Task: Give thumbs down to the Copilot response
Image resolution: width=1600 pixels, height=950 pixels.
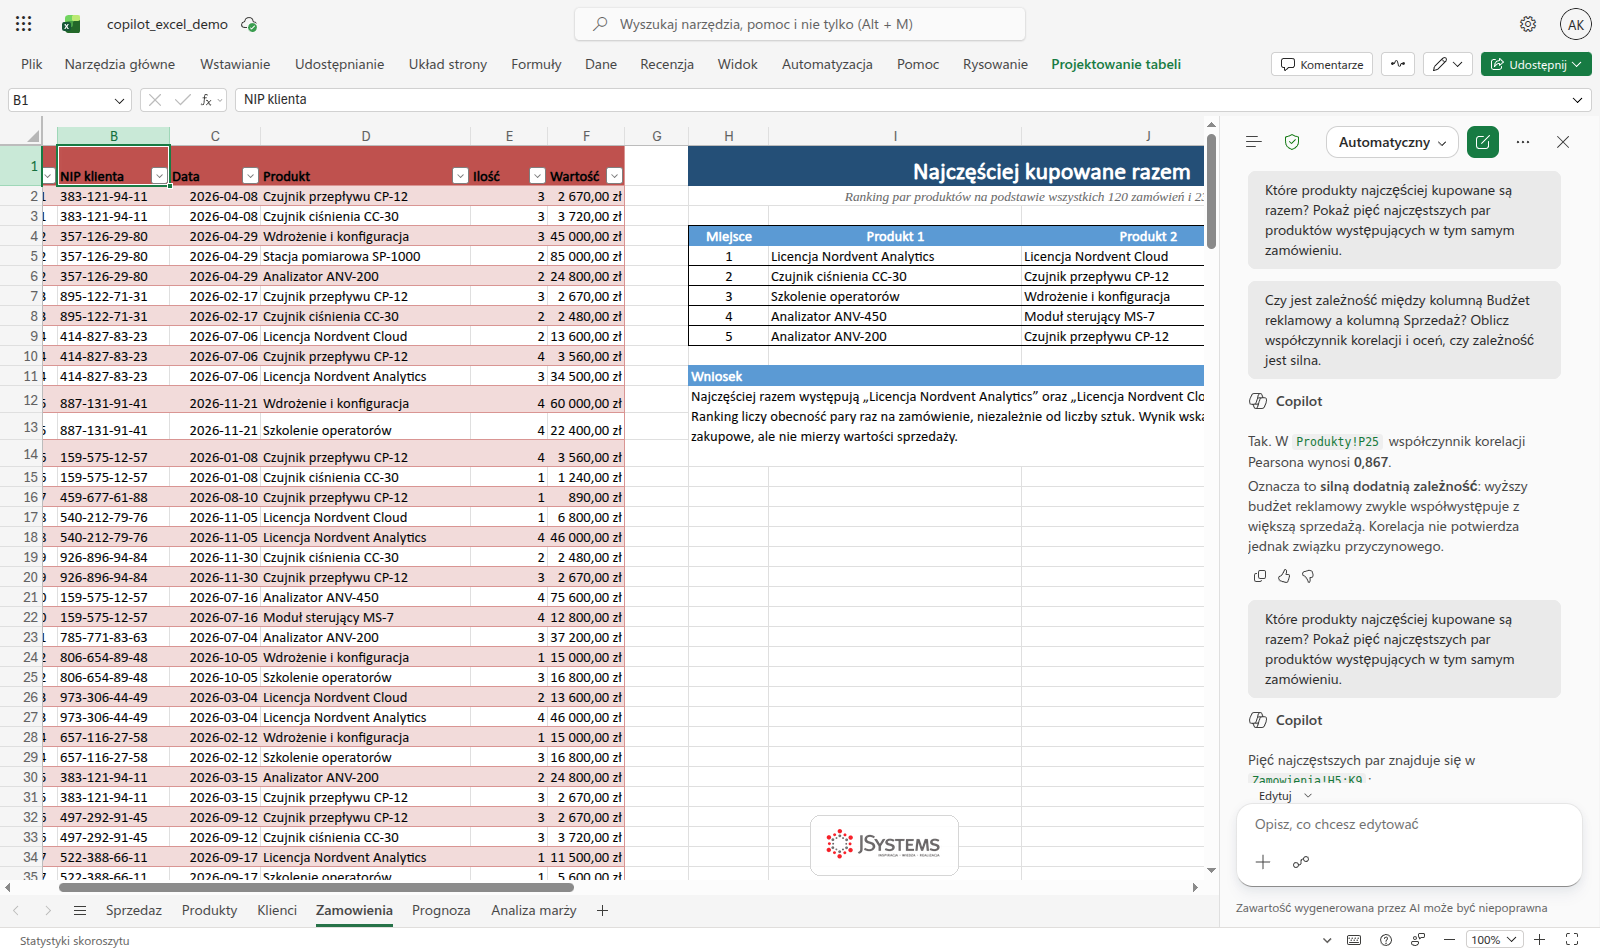Action: click(1308, 576)
